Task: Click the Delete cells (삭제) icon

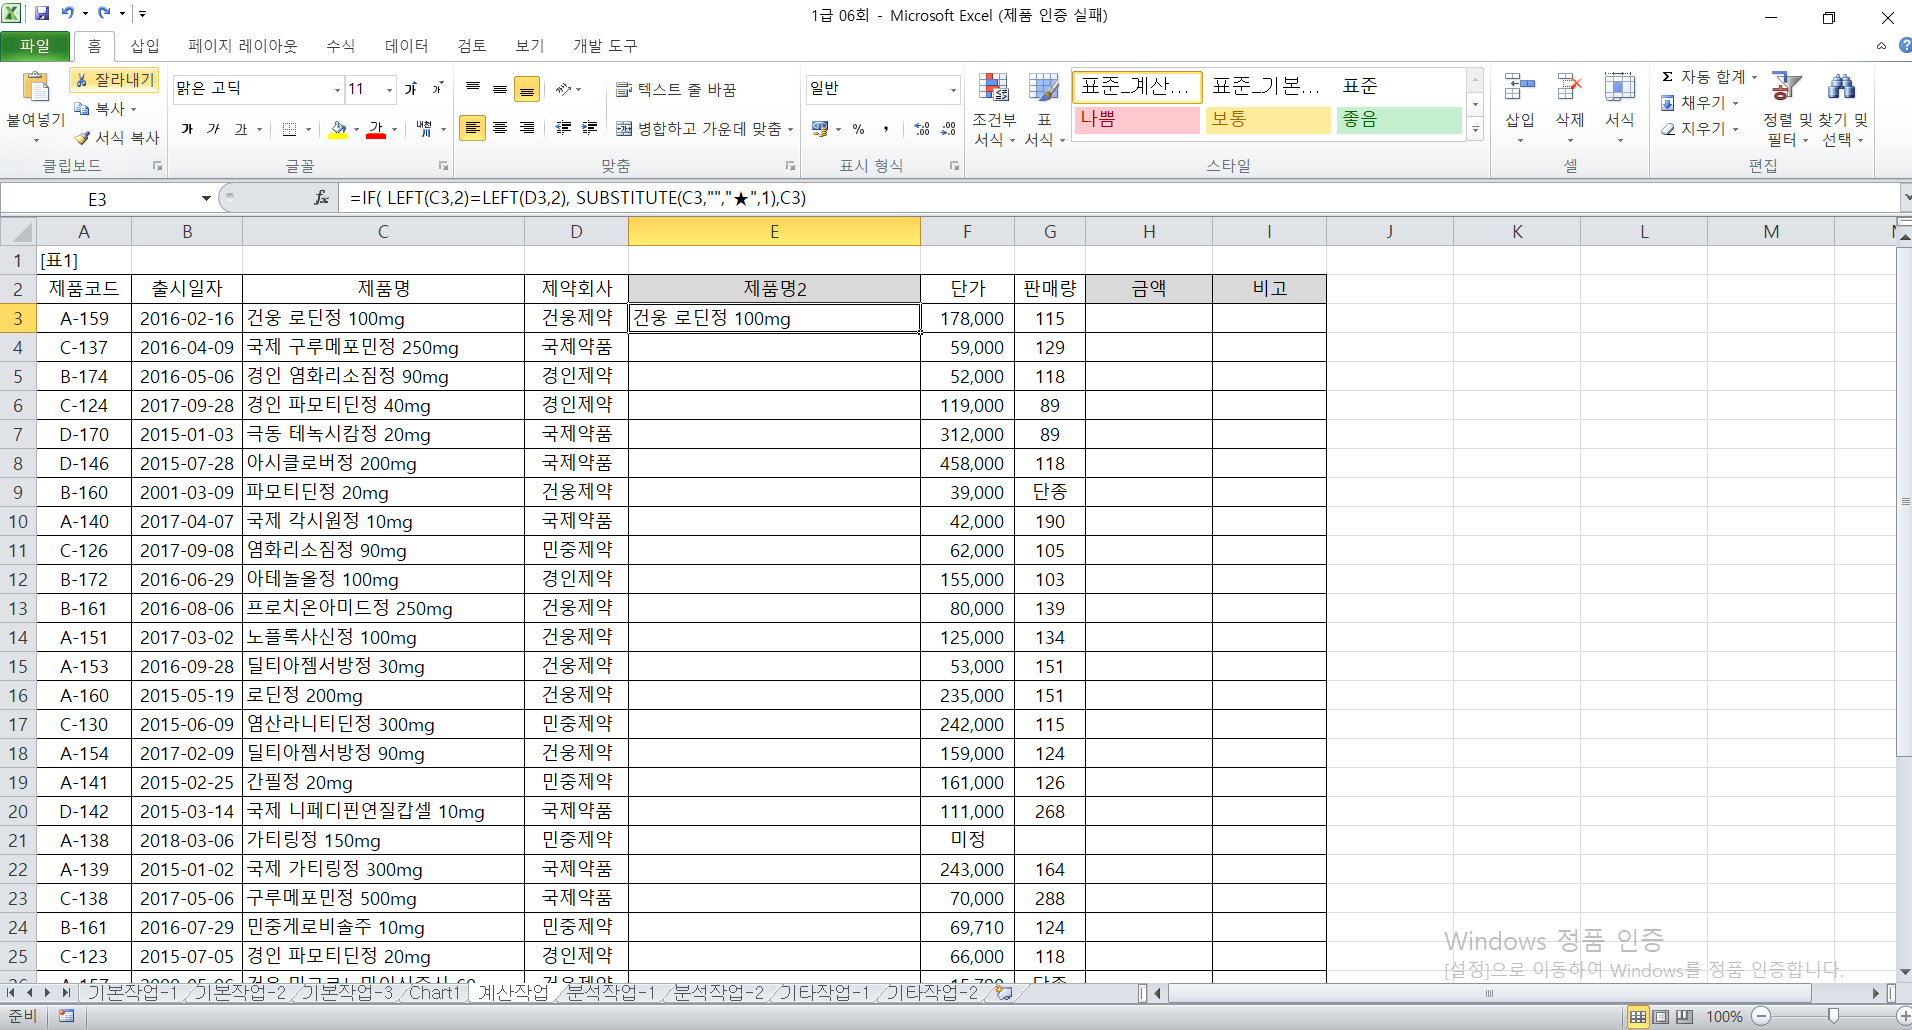Action: (1569, 90)
